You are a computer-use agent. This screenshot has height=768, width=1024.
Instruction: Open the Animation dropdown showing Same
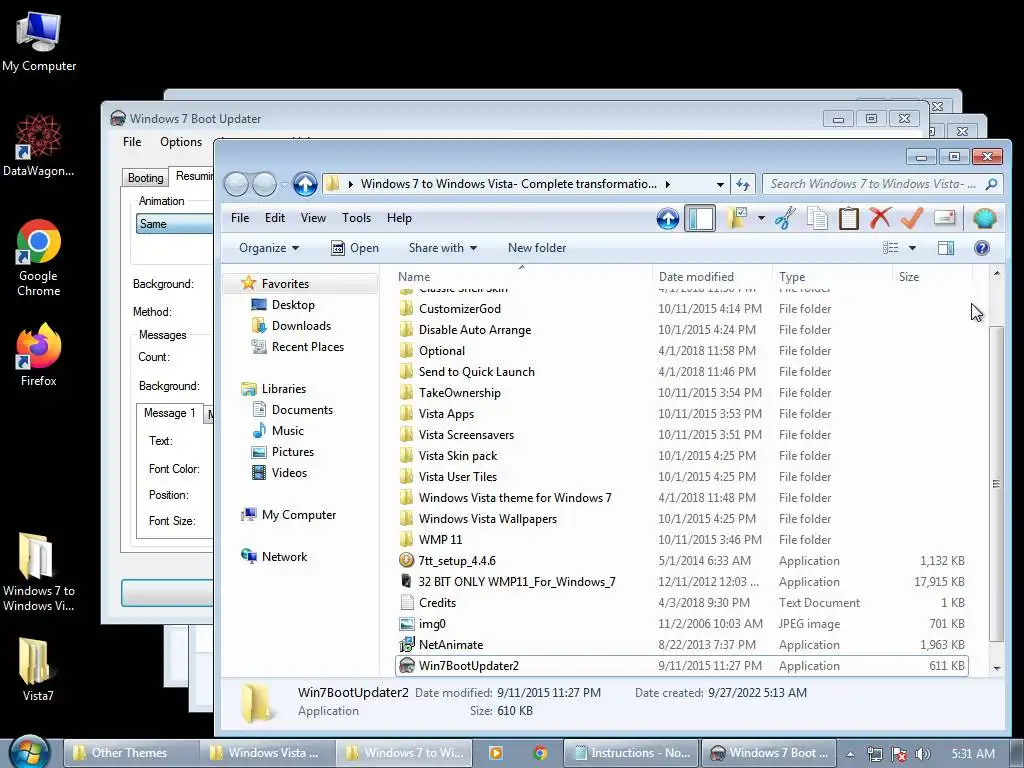(174, 224)
